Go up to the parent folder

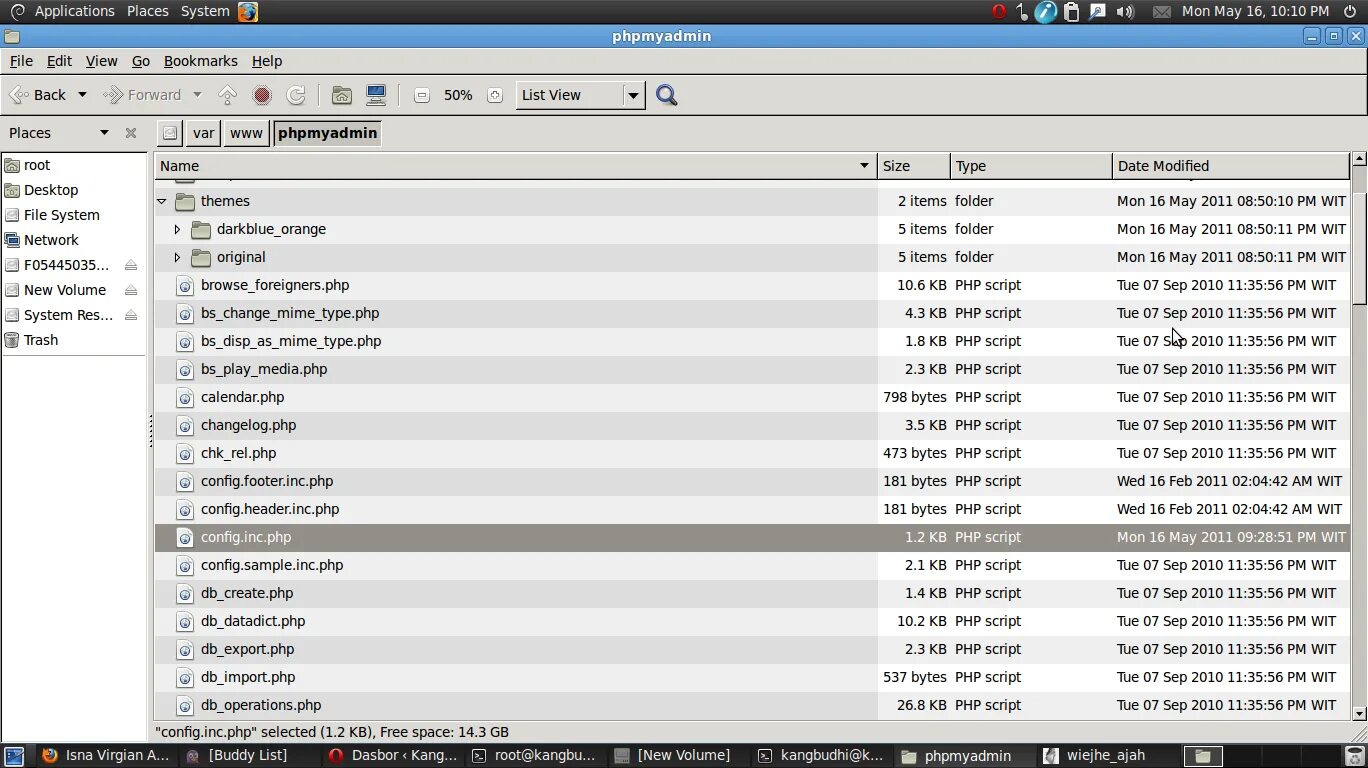click(x=228, y=95)
